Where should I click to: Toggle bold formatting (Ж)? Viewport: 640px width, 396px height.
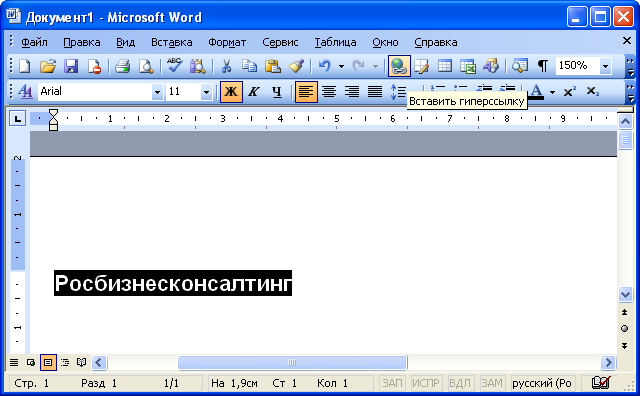[x=231, y=91]
